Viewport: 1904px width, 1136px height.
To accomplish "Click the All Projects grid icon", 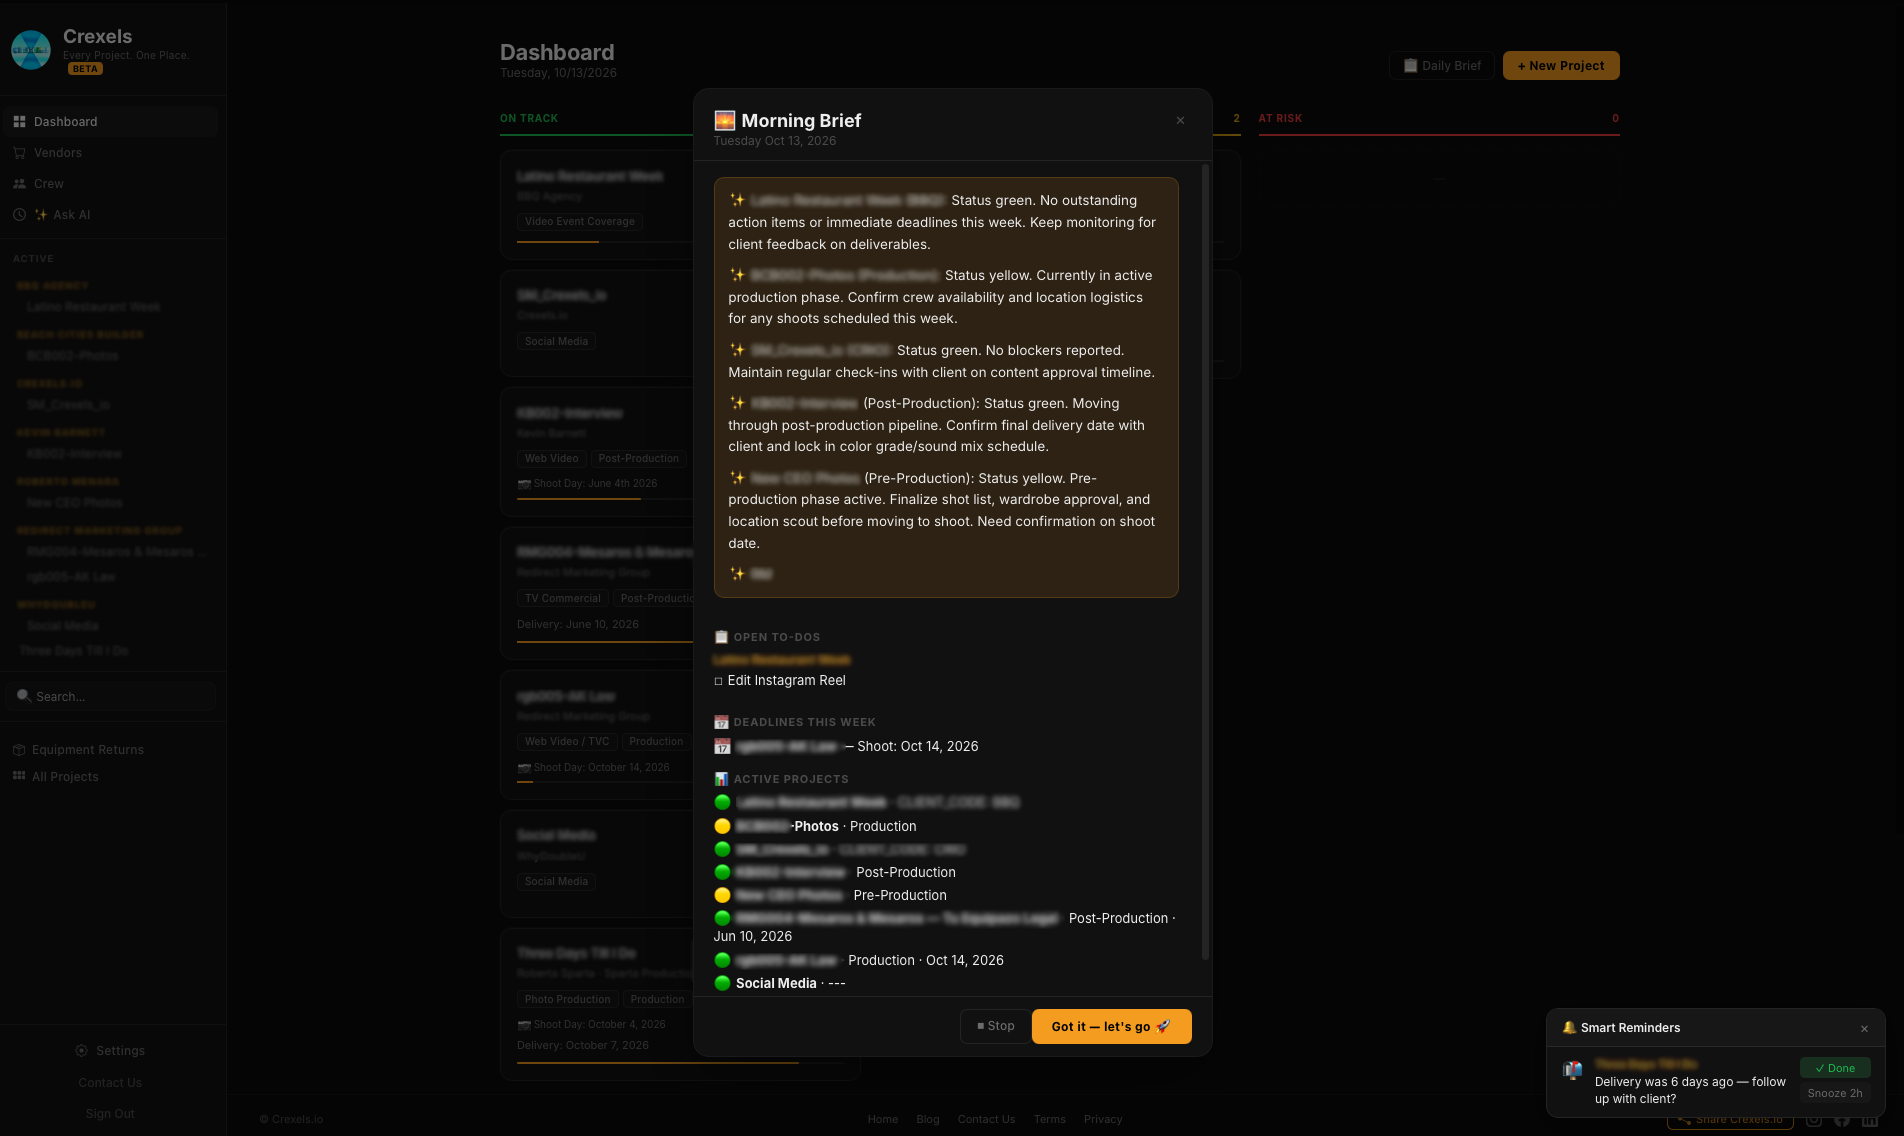I will tap(19, 776).
